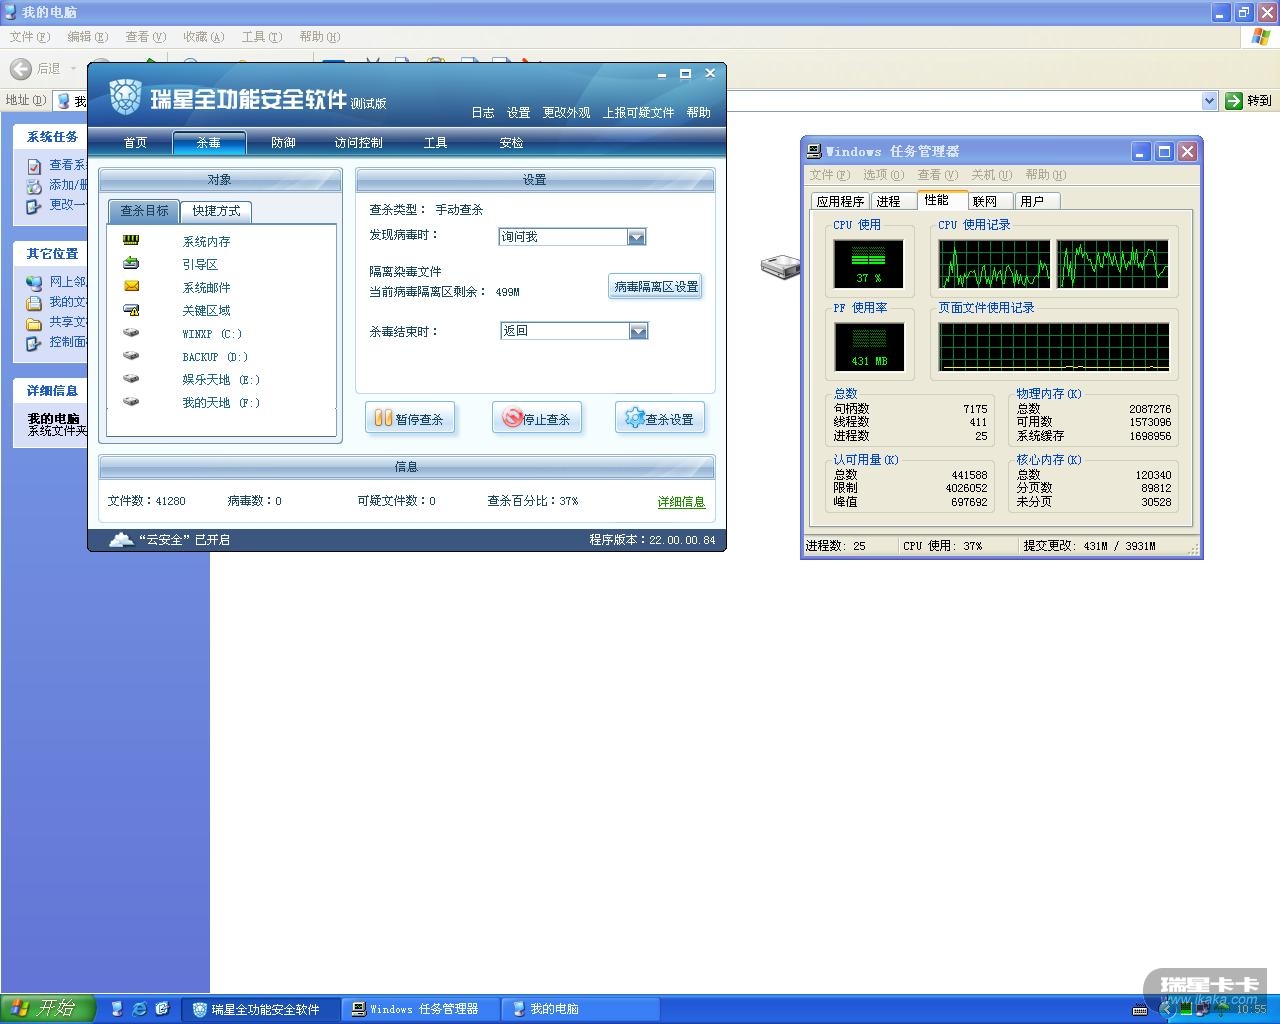
Task: Click the 病毒隔离区设置 button
Action: click(656, 286)
